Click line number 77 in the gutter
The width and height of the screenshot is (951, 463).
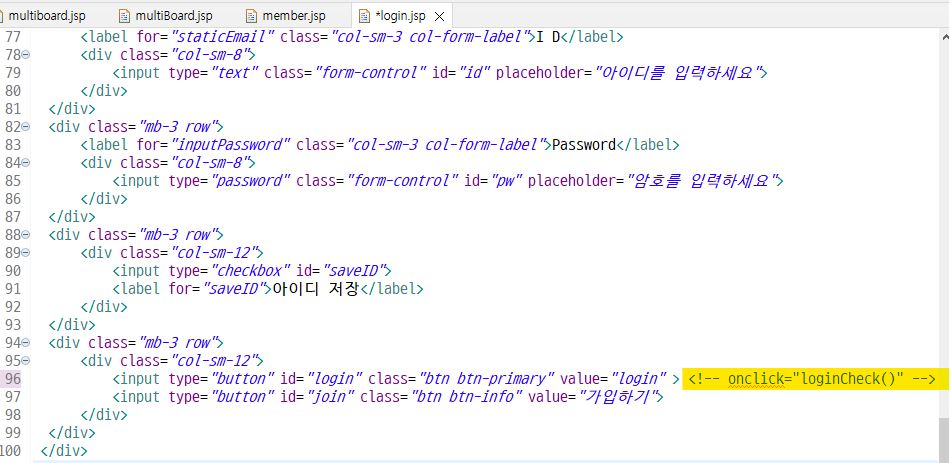[x=13, y=36]
